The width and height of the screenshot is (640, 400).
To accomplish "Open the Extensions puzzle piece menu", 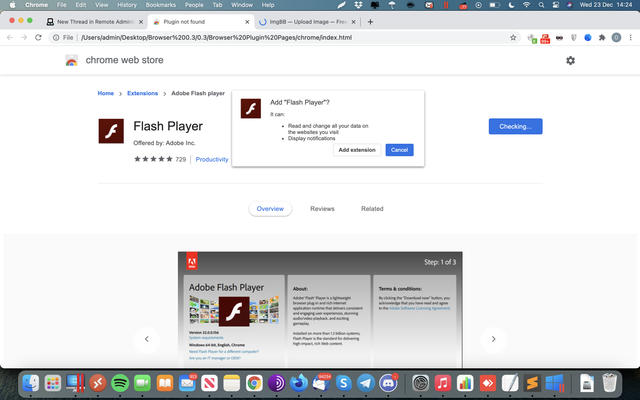I will click(602, 38).
